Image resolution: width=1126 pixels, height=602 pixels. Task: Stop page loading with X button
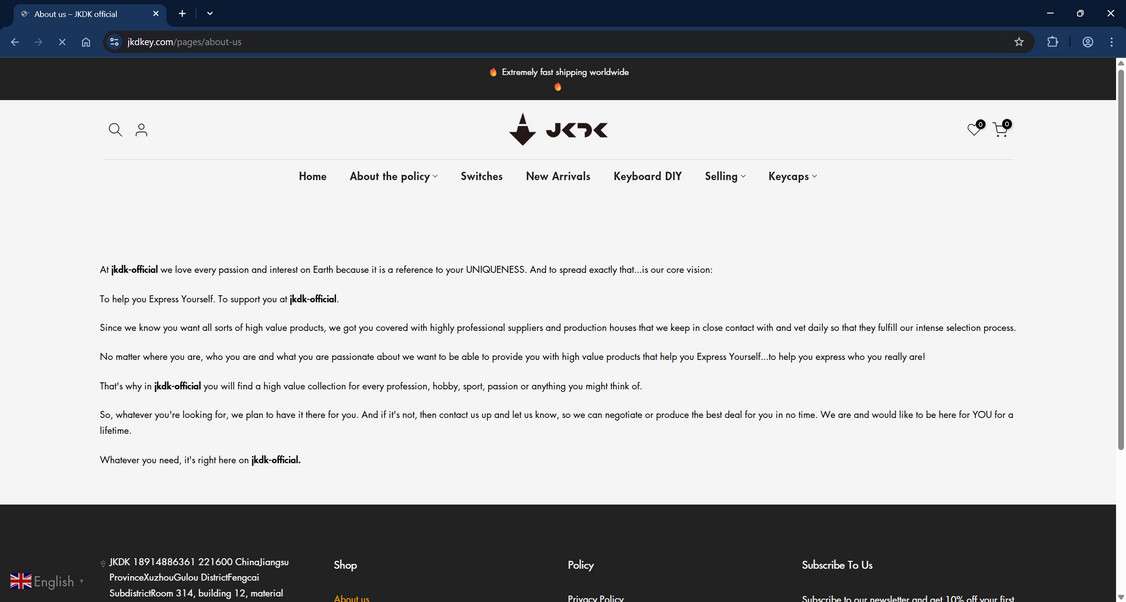point(62,42)
